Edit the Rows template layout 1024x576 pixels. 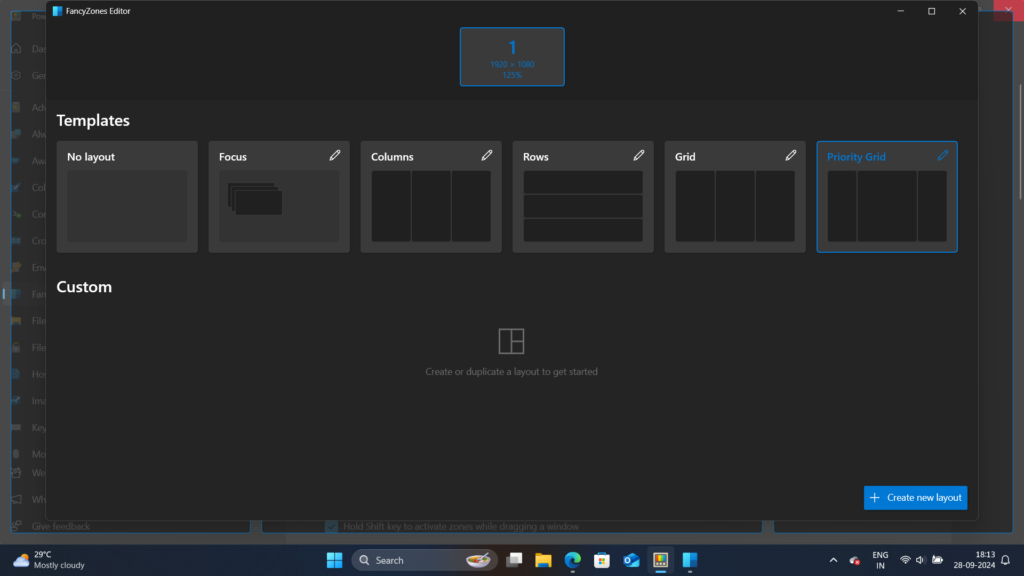[x=639, y=155]
